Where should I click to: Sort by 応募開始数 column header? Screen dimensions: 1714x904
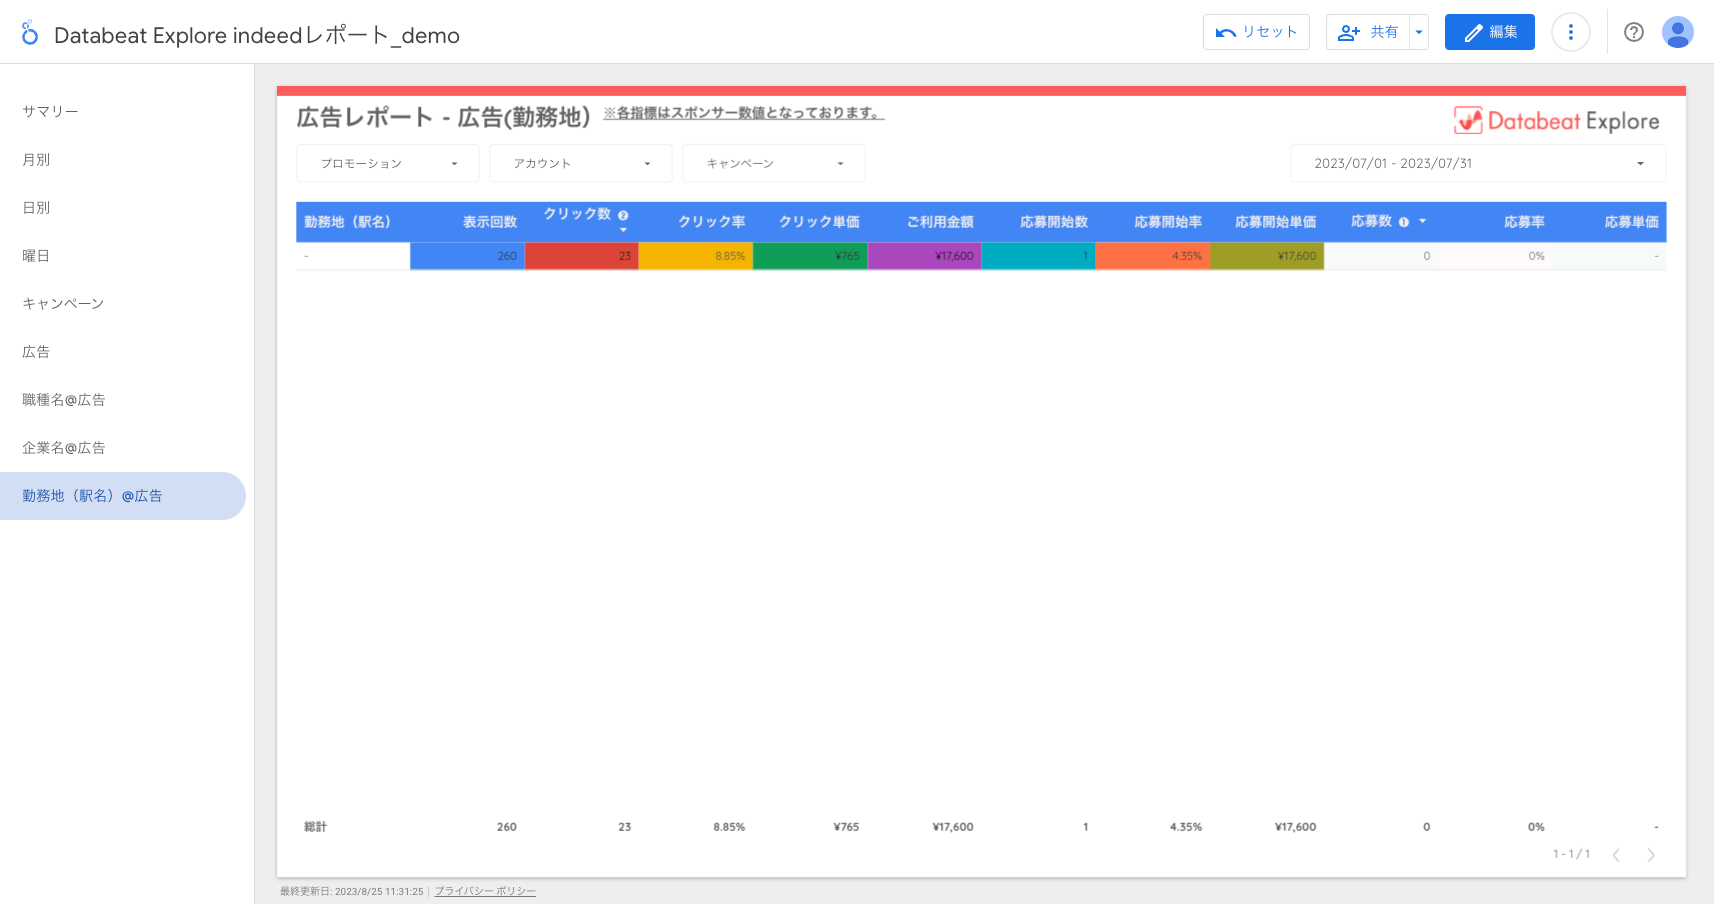(1054, 222)
